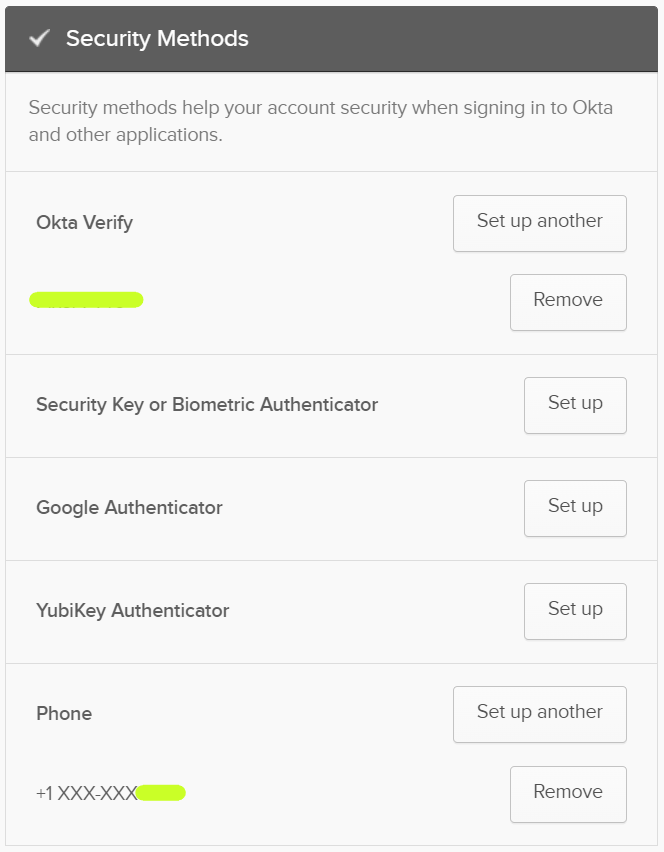Select the Okta Verify label
664x852 pixels.
coord(84,223)
